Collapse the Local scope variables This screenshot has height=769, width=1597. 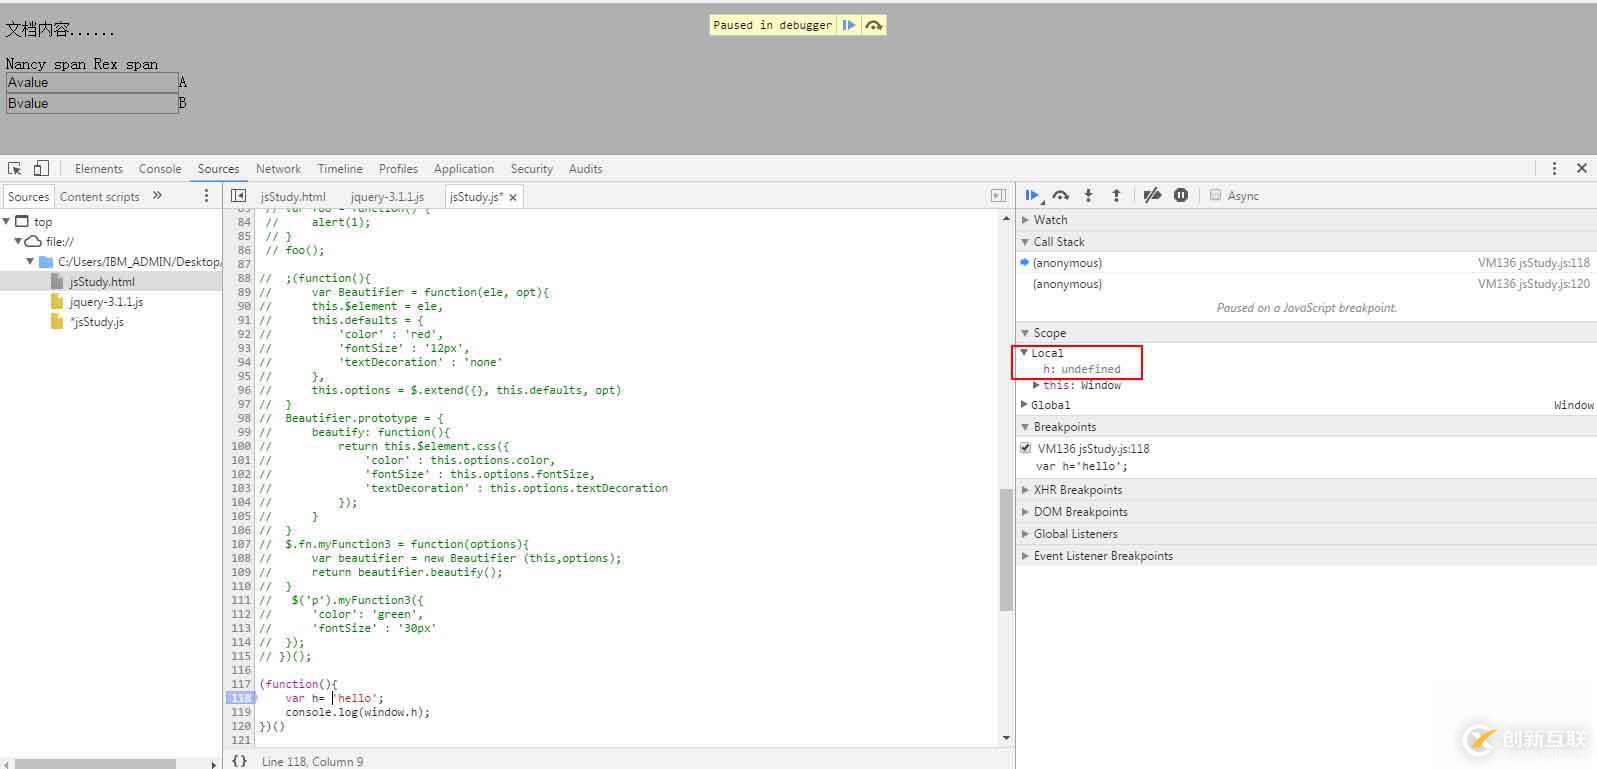(1024, 353)
